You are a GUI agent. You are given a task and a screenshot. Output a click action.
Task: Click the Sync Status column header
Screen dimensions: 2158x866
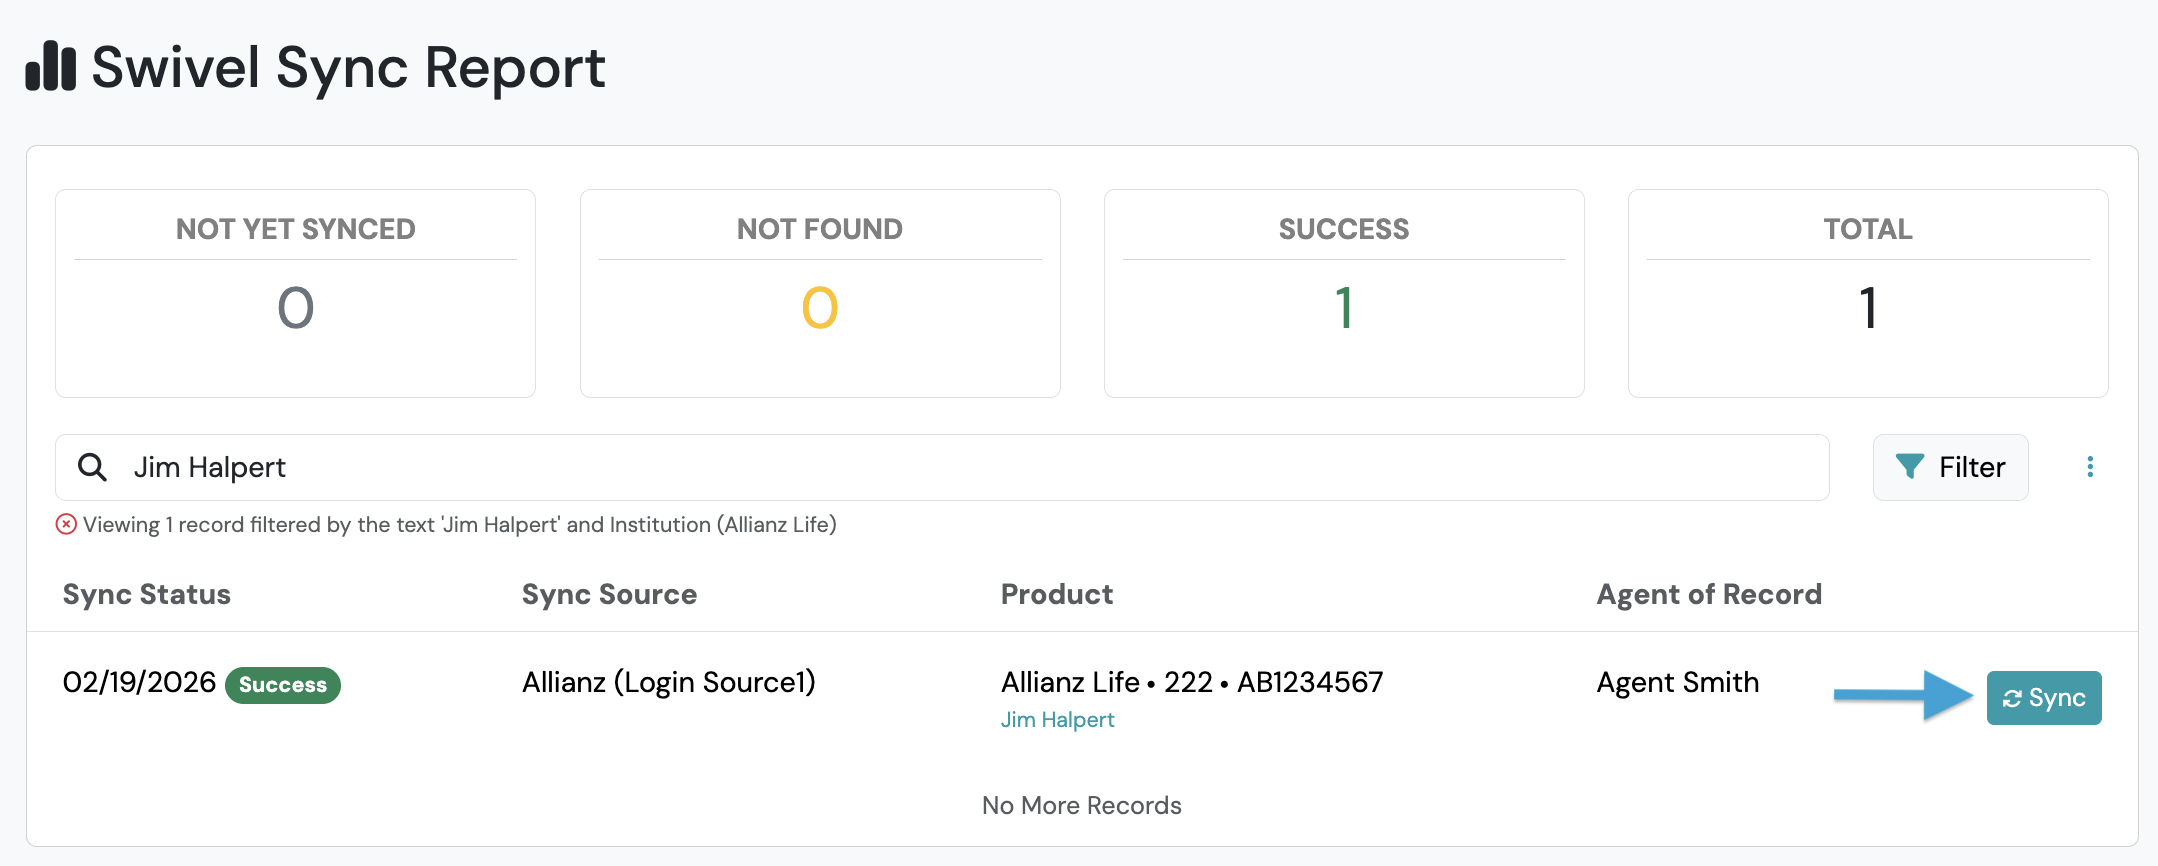coord(147,595)
